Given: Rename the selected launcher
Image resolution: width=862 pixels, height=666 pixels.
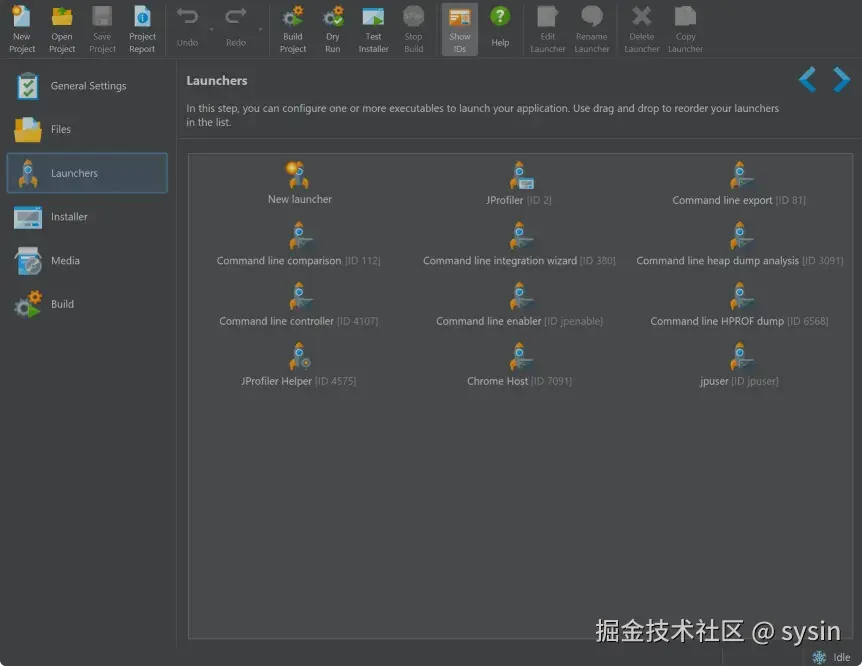Looking at the screenshot, I should point(591,28).
